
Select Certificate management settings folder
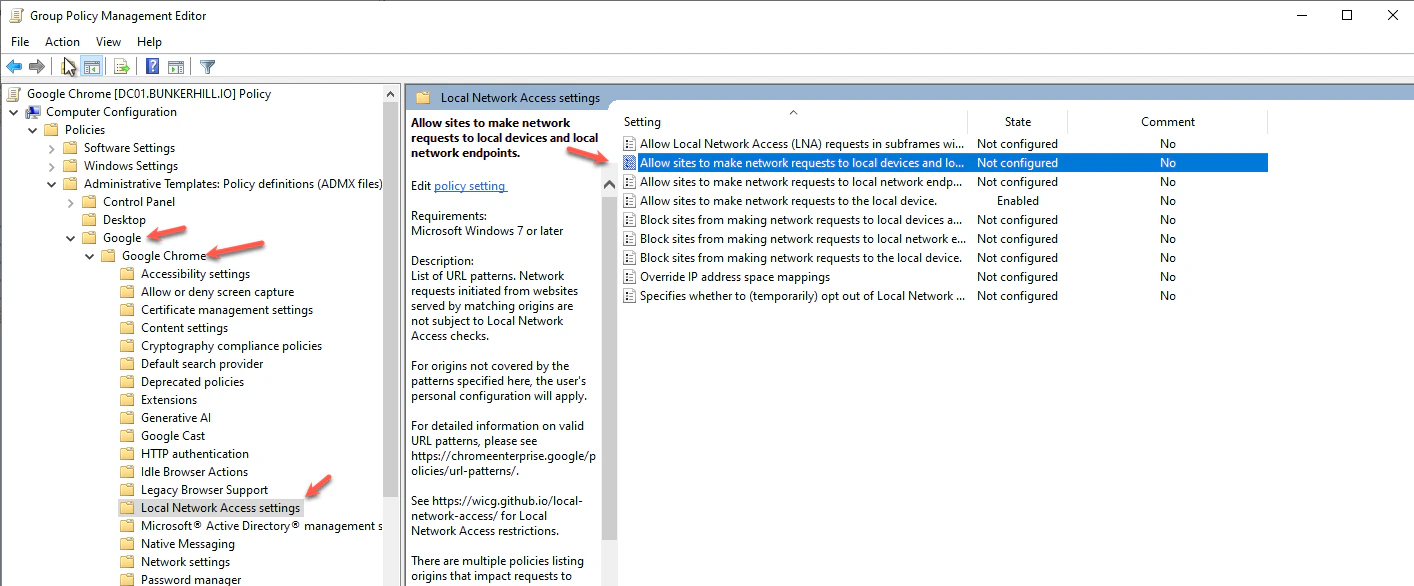tap(227, 310)
